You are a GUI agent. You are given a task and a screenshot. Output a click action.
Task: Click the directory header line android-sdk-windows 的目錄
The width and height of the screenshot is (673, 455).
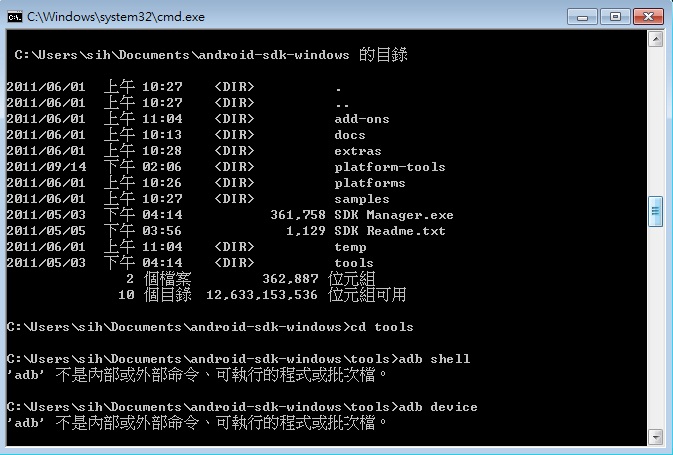click(210, 55)
